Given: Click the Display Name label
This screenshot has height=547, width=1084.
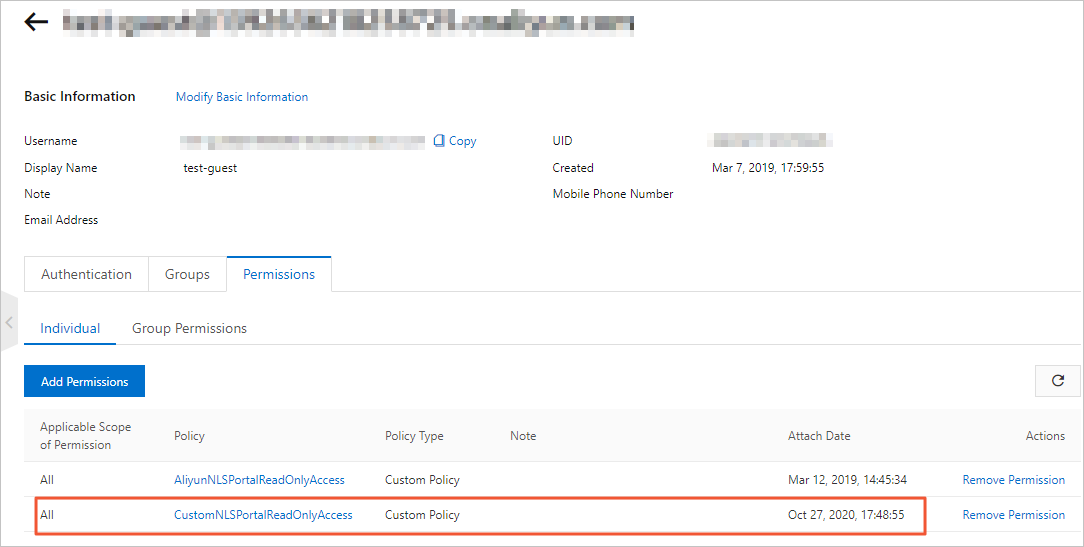Looking at the screenshot, I should [61, 167].
